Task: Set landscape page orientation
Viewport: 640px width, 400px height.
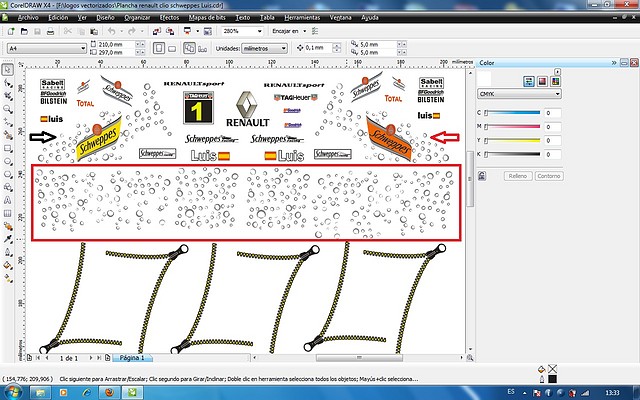Action: 172,48
